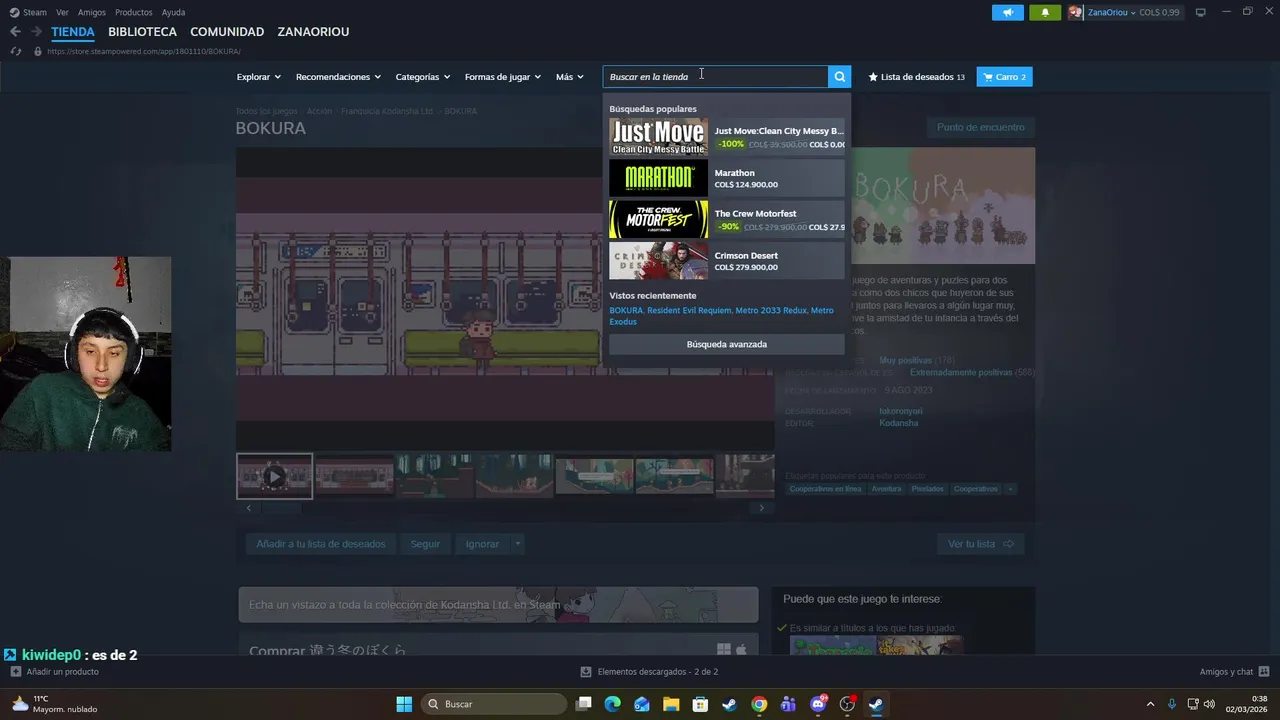Viewport: 1280px width, 720px height.
Task: Open Lista de deseados wishlist
Action: pos(917,77)
